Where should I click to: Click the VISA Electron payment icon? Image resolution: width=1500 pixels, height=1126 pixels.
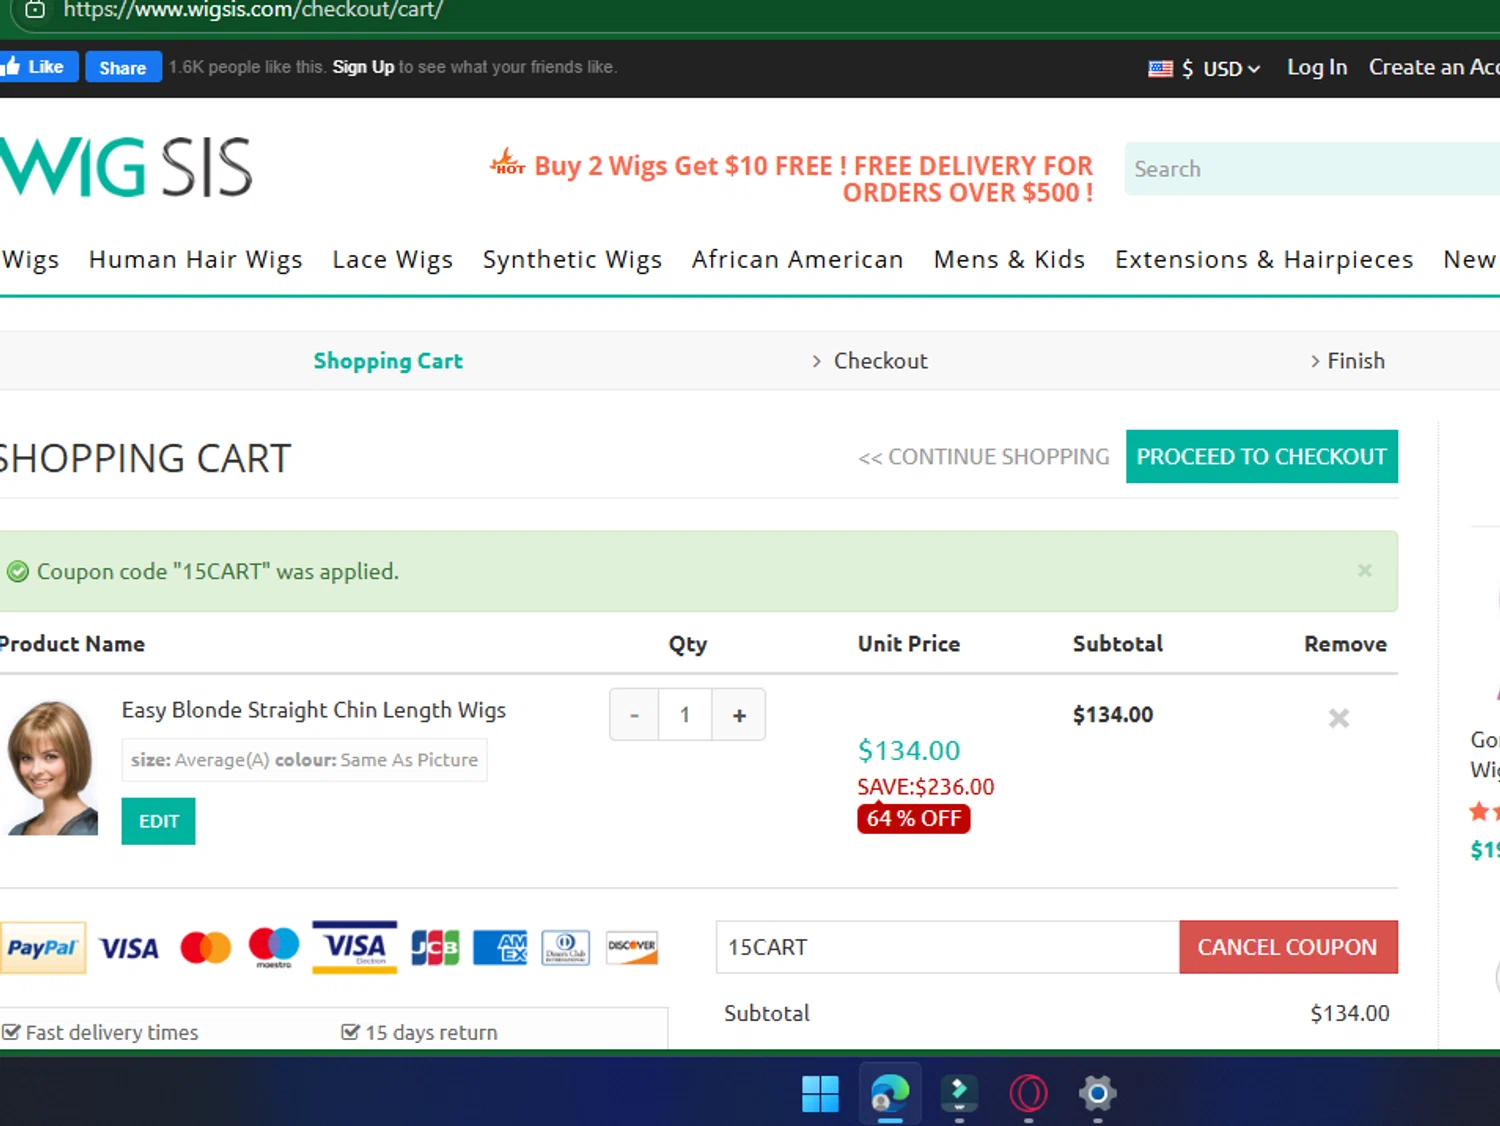(x=355, y=947)
